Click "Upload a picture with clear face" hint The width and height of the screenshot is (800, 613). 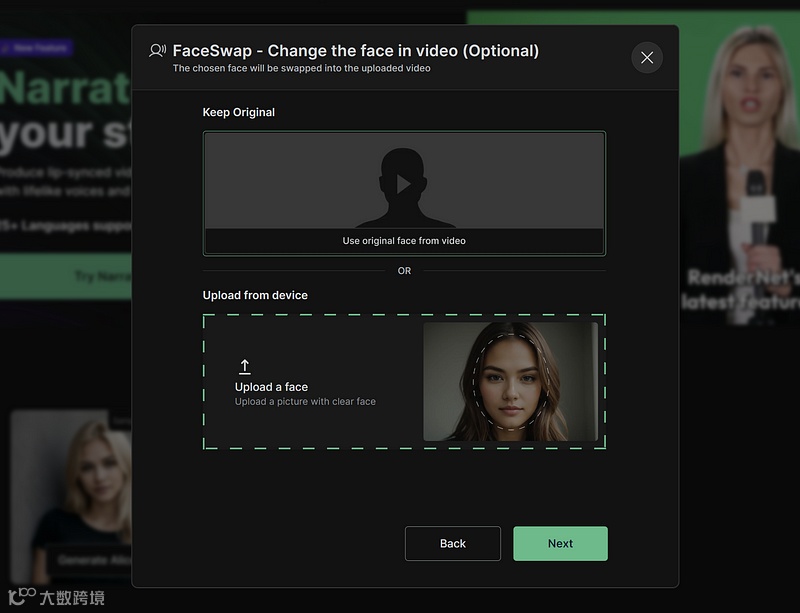305,402
